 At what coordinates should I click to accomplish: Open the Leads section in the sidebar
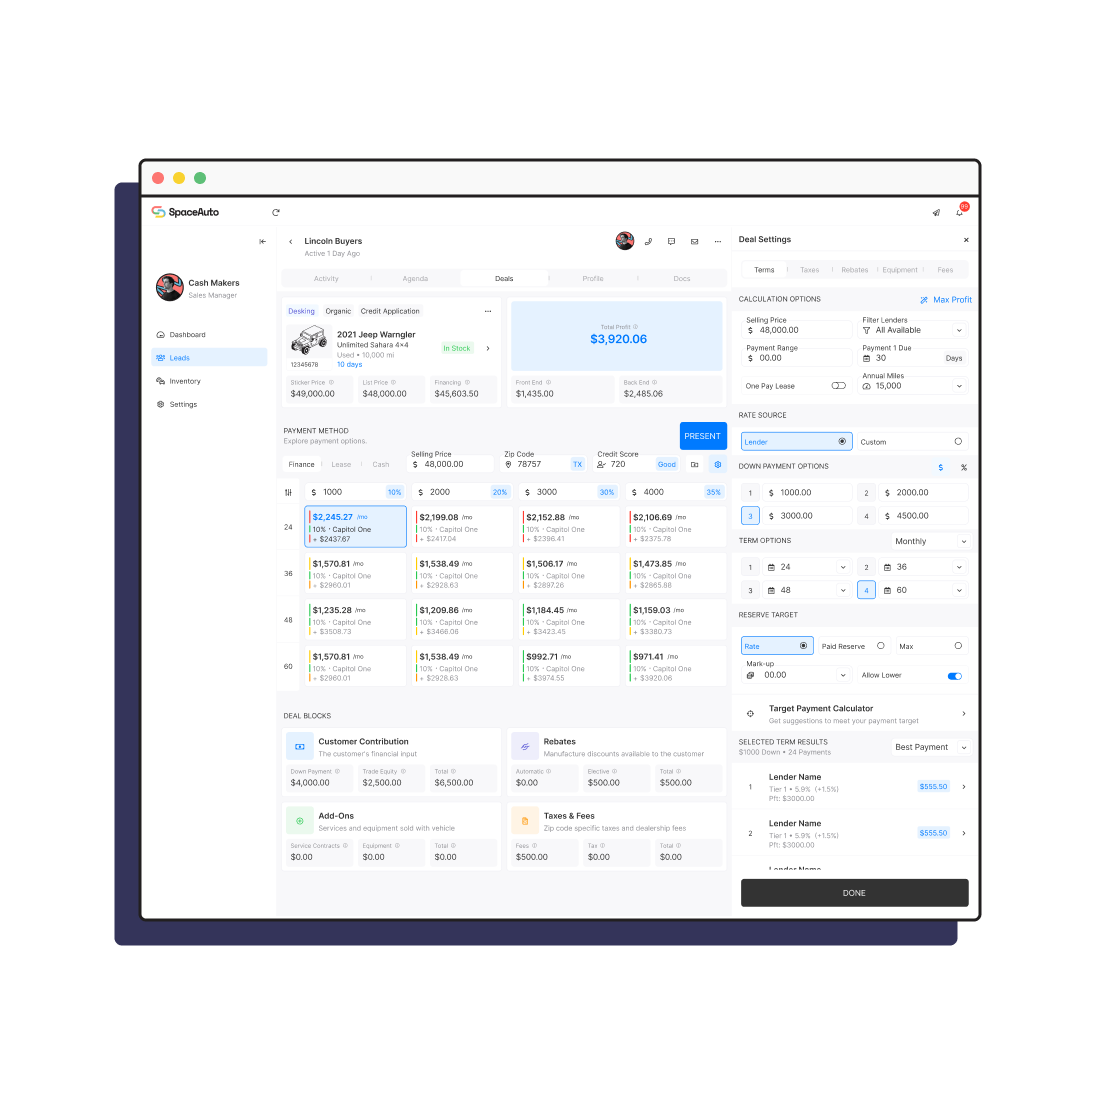click(182, 357)
